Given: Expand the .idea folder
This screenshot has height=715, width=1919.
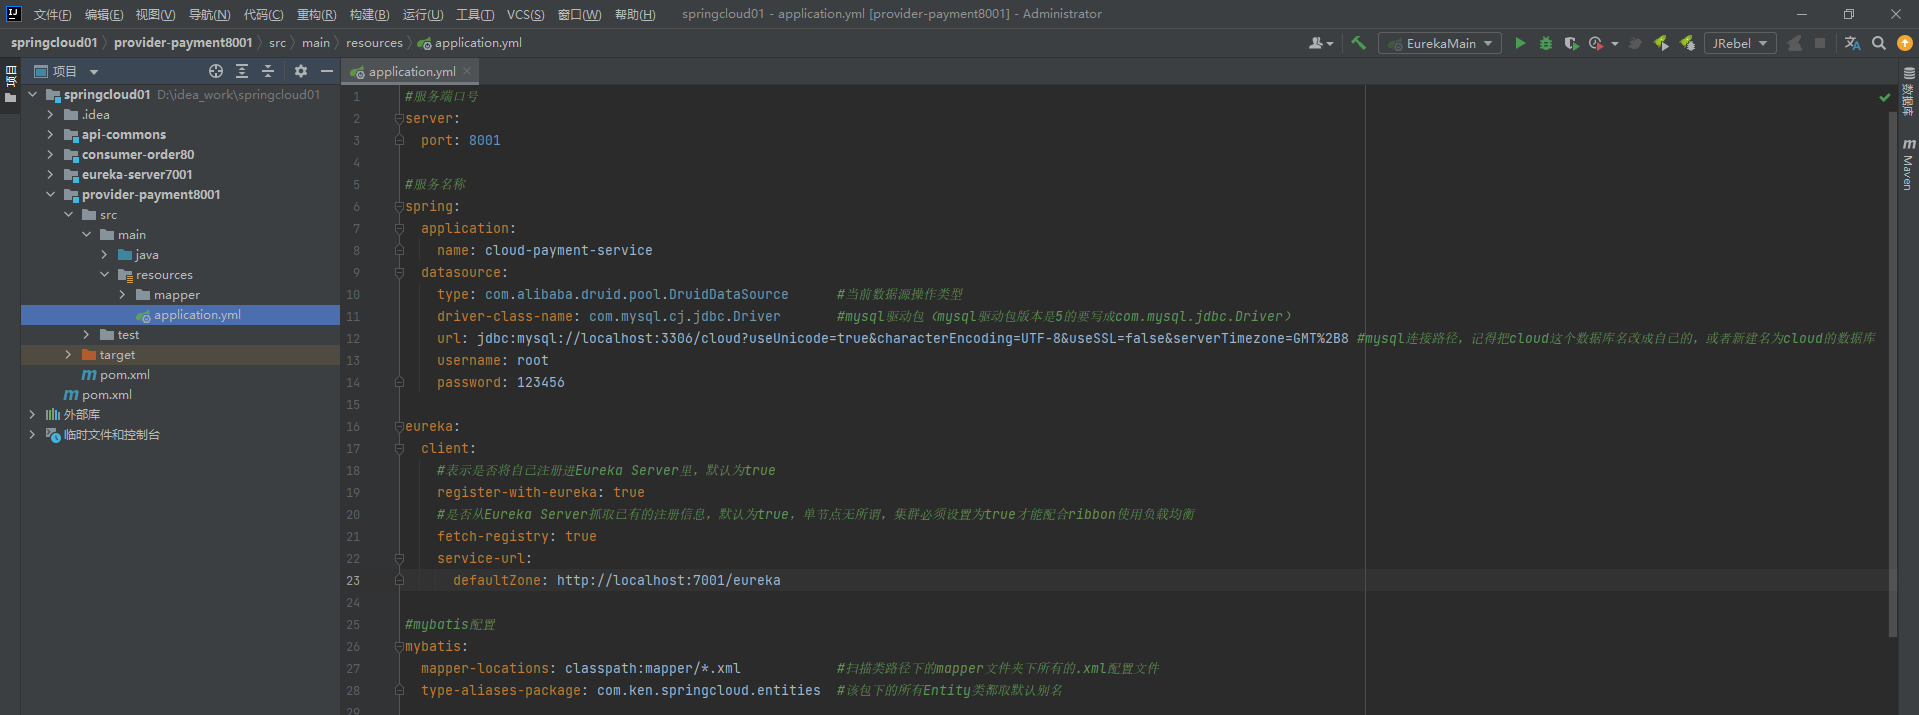Looking at the screenshot, I should pos(50,115).
